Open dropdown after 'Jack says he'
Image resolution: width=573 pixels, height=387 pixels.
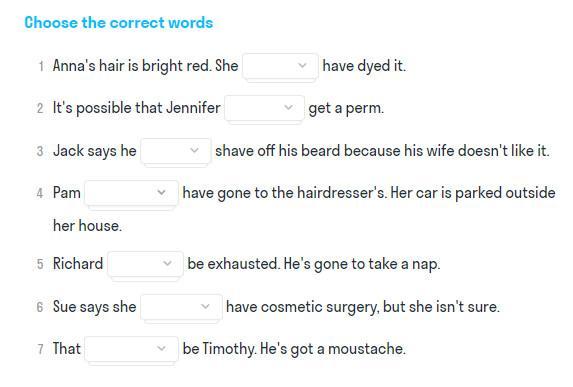point(176,151)
